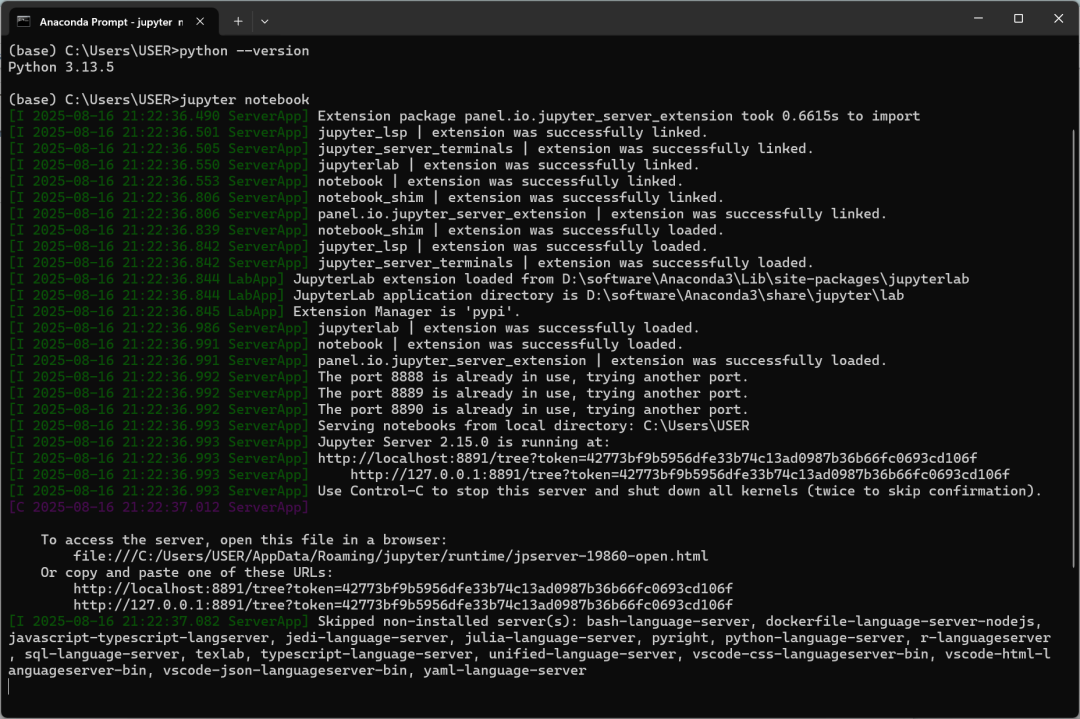Screen dimensions: 1080x719
Task: Click the 'python --version' command text
Action: pos(244,51)
